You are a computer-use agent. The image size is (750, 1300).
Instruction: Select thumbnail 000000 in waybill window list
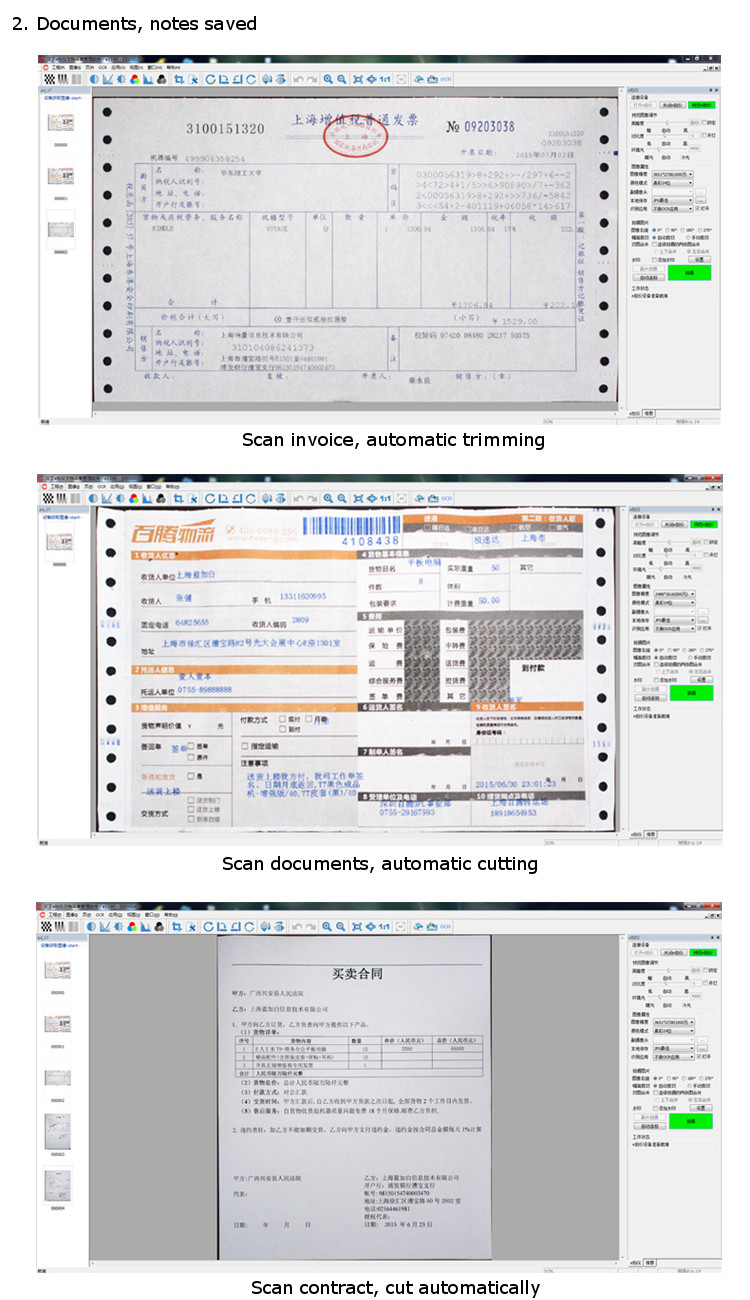click(x=60, y=541)
